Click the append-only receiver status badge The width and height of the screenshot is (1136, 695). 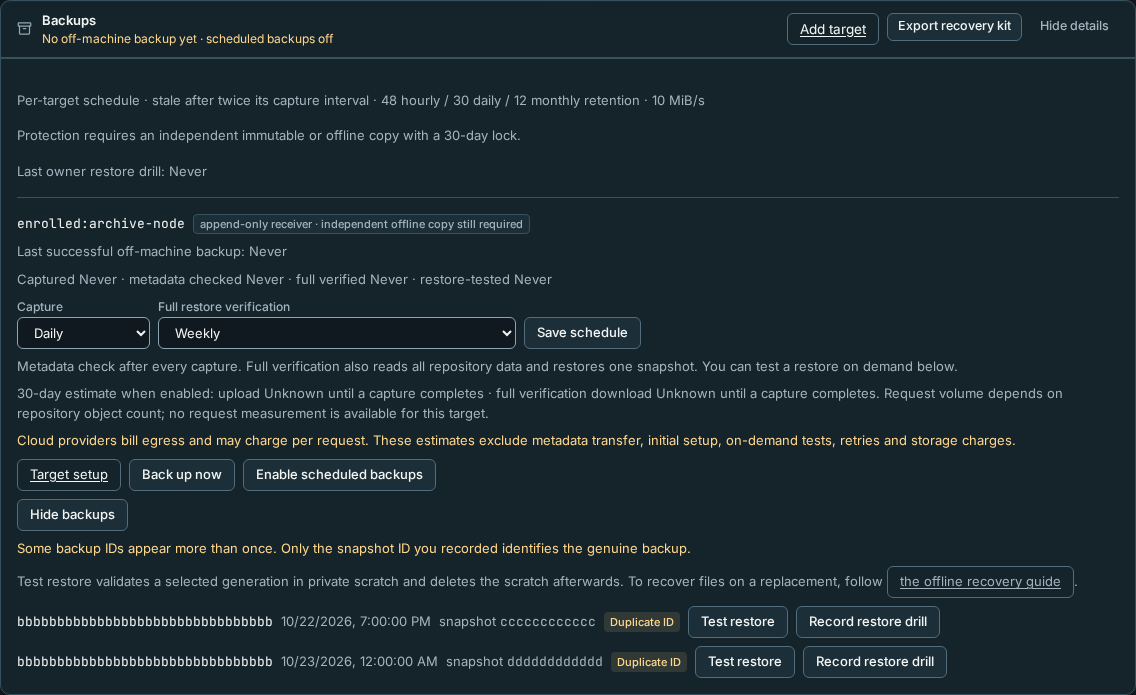tap(361, 224)
